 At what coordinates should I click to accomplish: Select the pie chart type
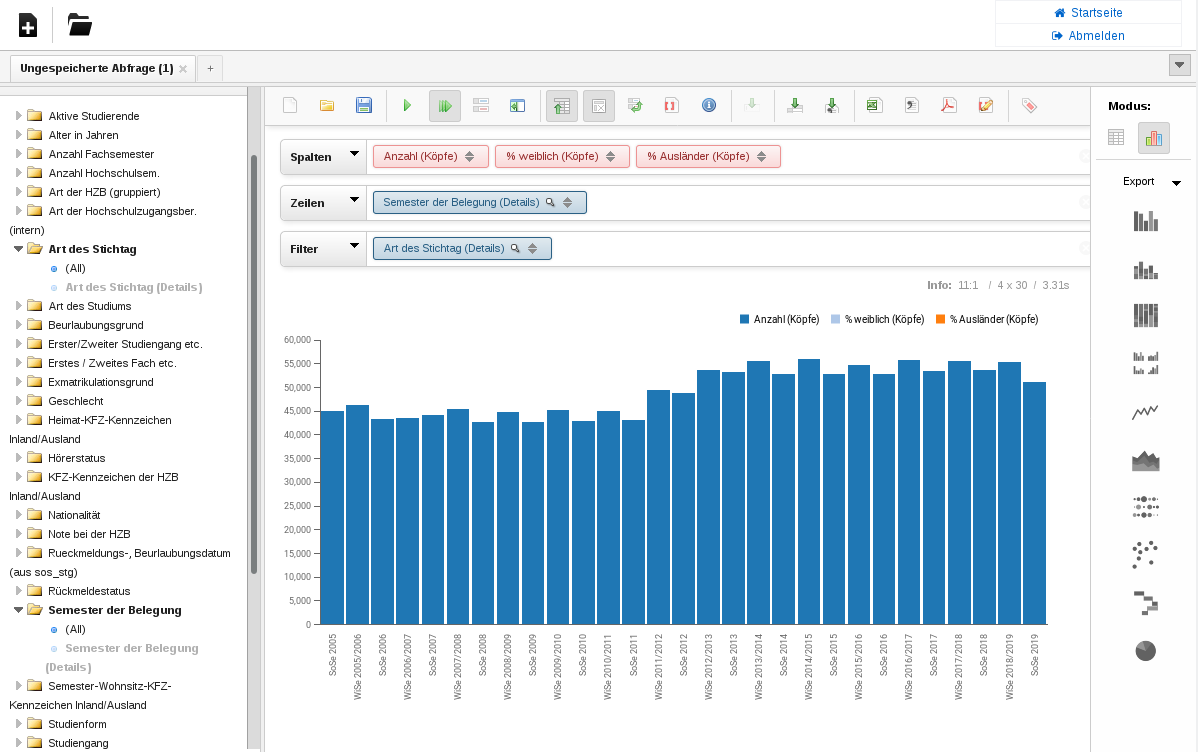point(1145,651)
